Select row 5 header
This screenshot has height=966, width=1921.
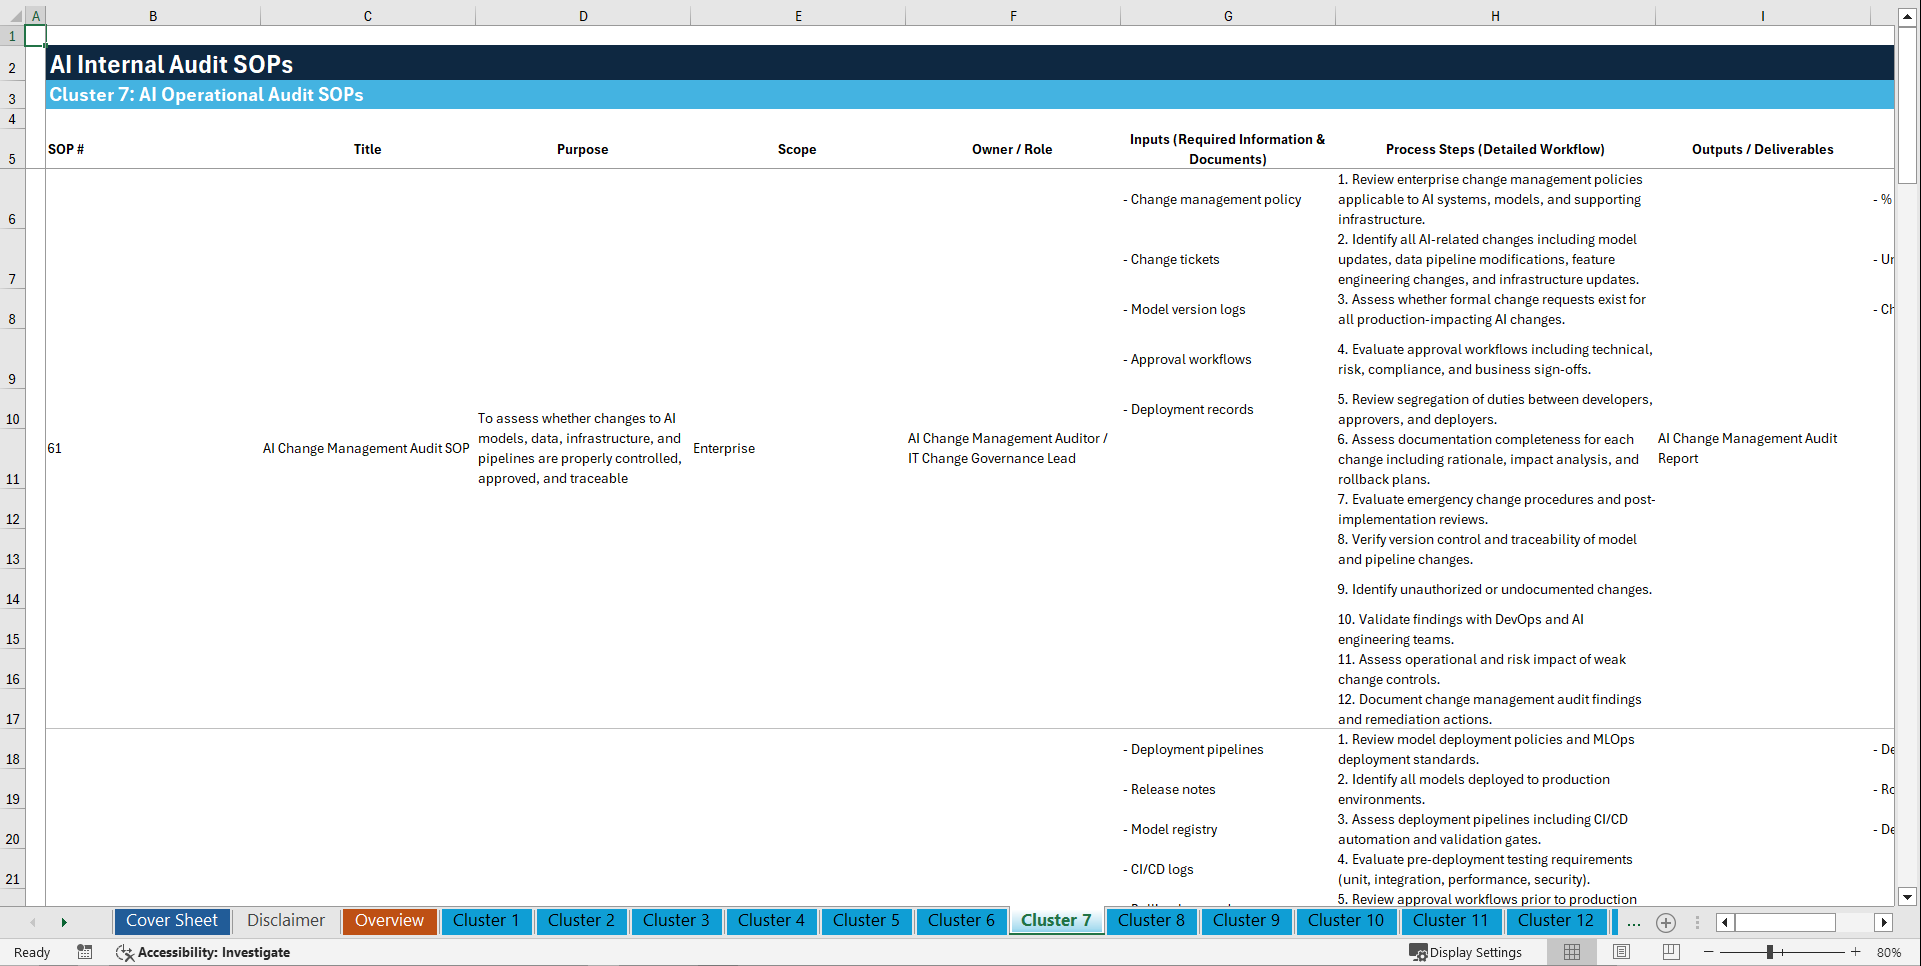coord(12,149)
